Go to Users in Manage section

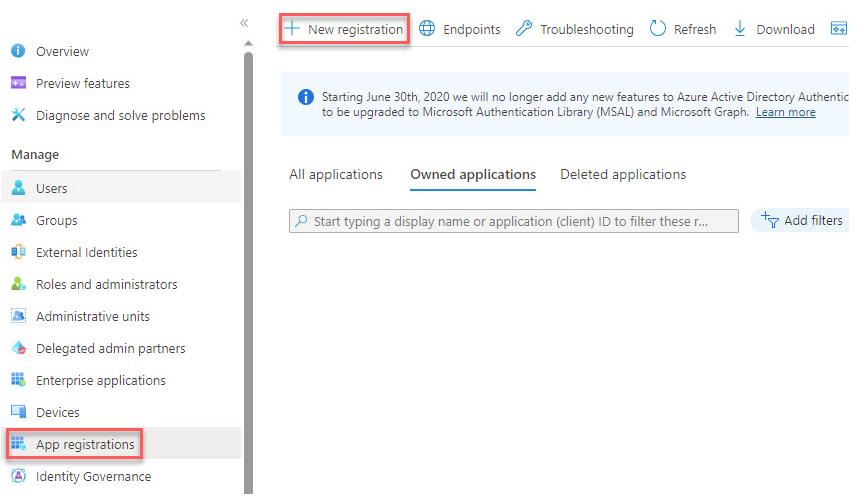tap(120, 188)
